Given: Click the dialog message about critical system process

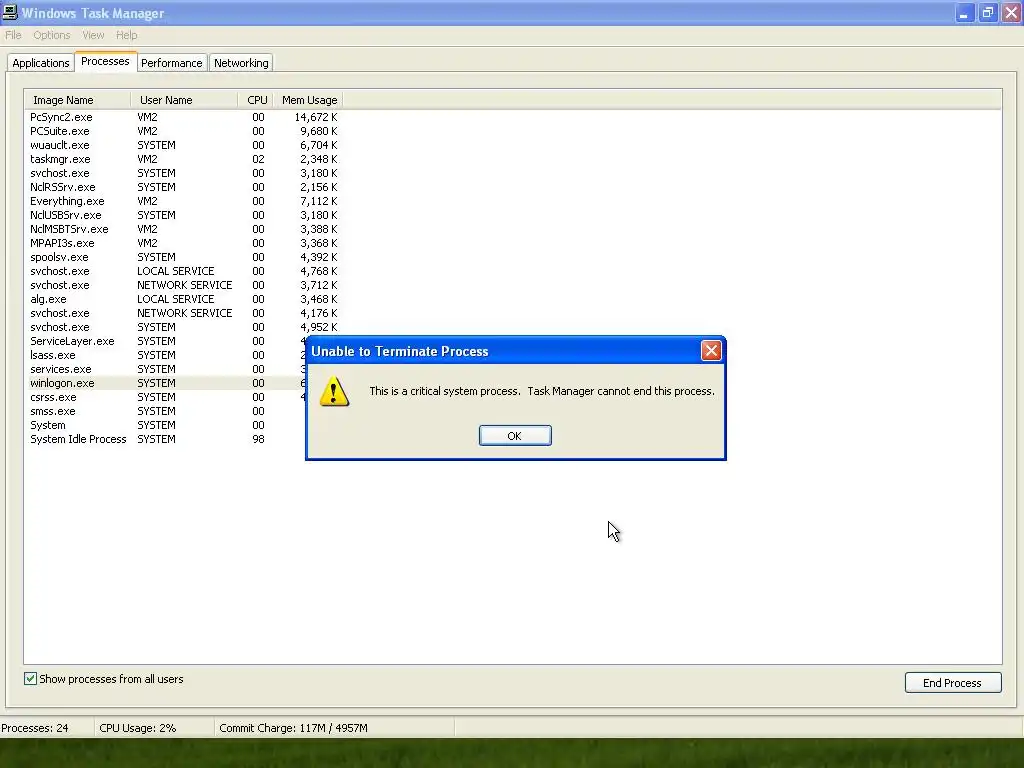Looking at the screenshot, I should pos(542,391).
